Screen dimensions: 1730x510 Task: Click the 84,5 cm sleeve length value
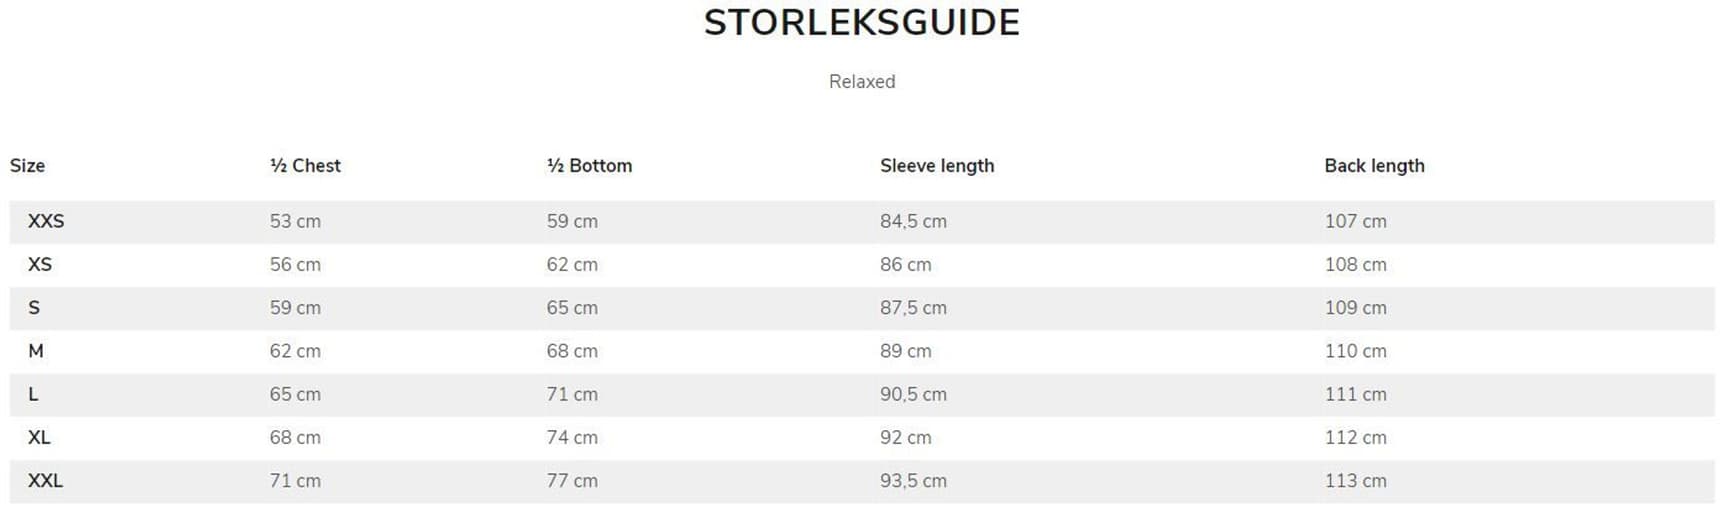pyautogui.click(x=912, y=222)
